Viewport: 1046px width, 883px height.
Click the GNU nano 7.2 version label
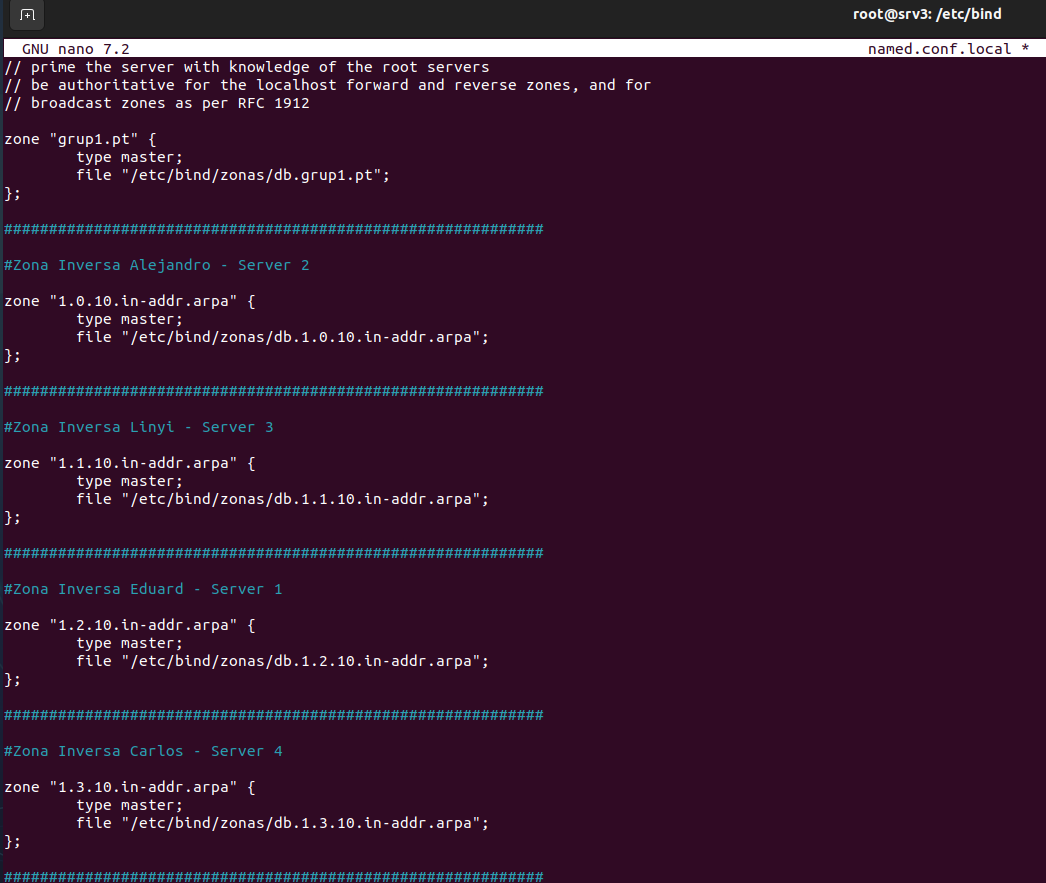76,49
